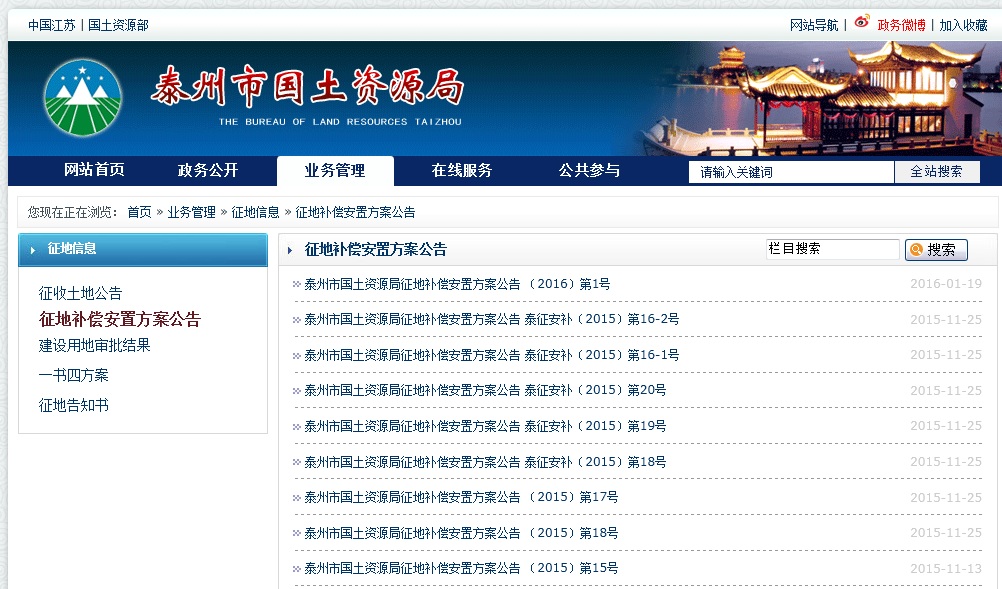
Task: Click the Weibo icon beside 政务微博
Action: point(862,22)
